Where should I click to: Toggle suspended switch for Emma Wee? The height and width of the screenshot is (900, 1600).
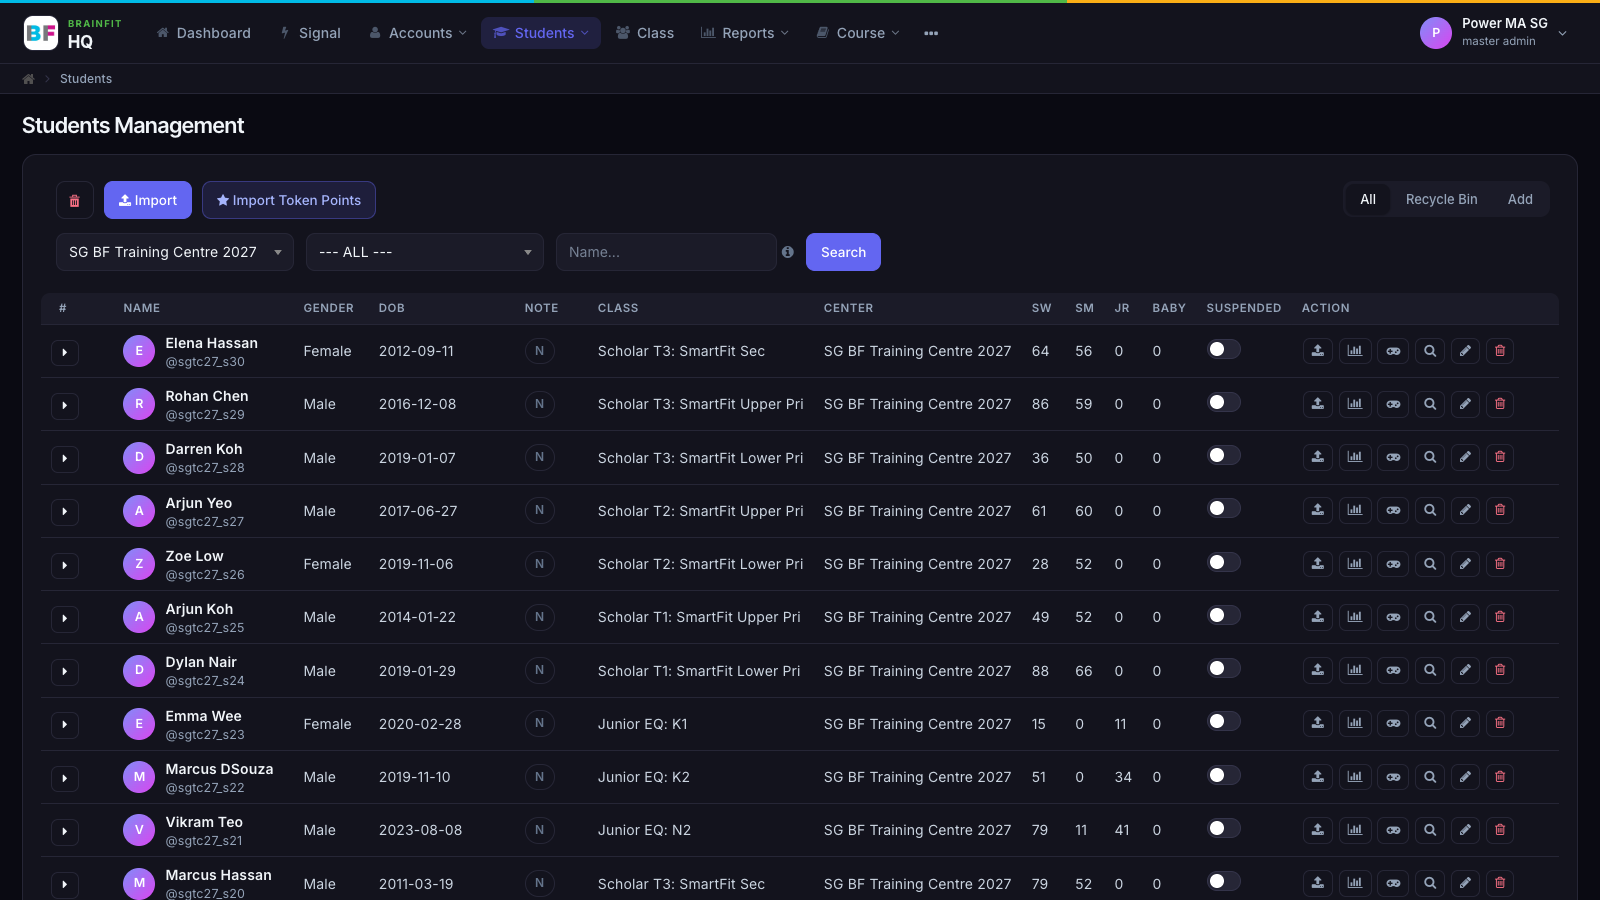(1223, 721)
